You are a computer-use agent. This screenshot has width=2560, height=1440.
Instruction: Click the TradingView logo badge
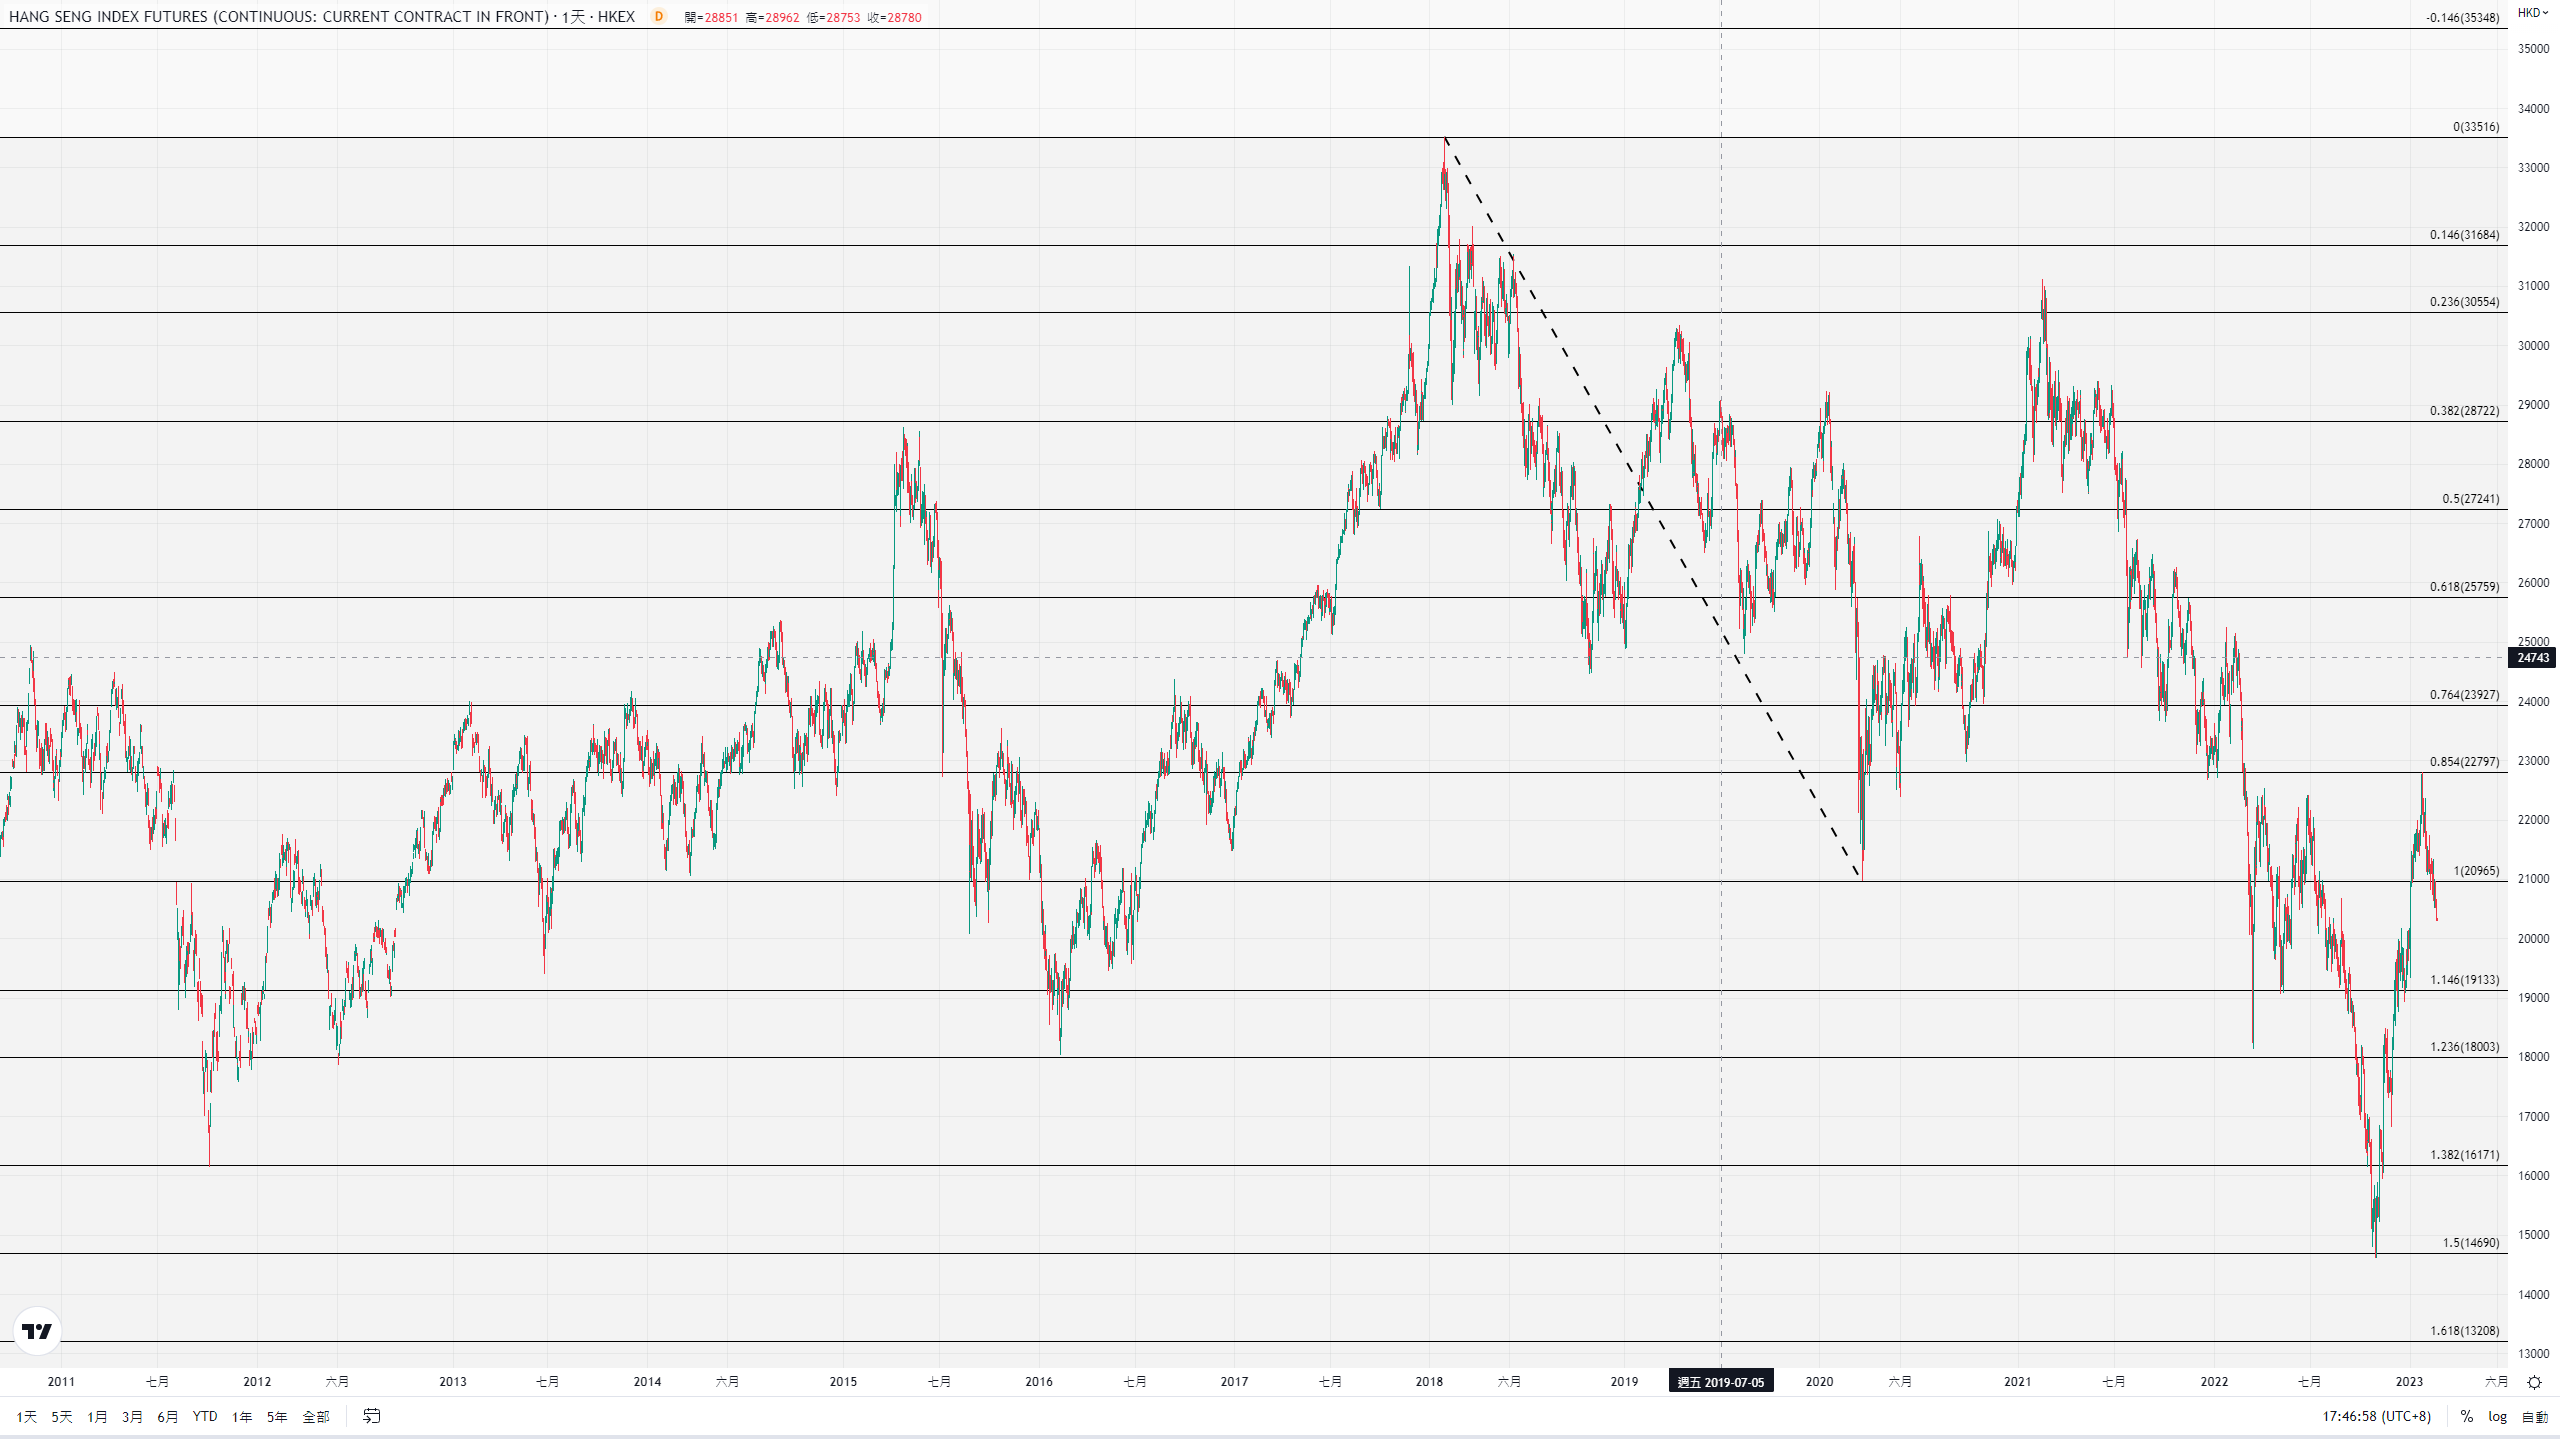pyautogui.click(x=37, y=1331)
